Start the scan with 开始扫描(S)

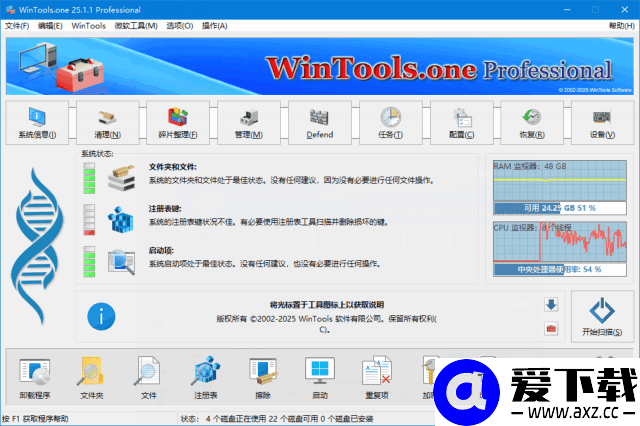(x=602, y=317)
